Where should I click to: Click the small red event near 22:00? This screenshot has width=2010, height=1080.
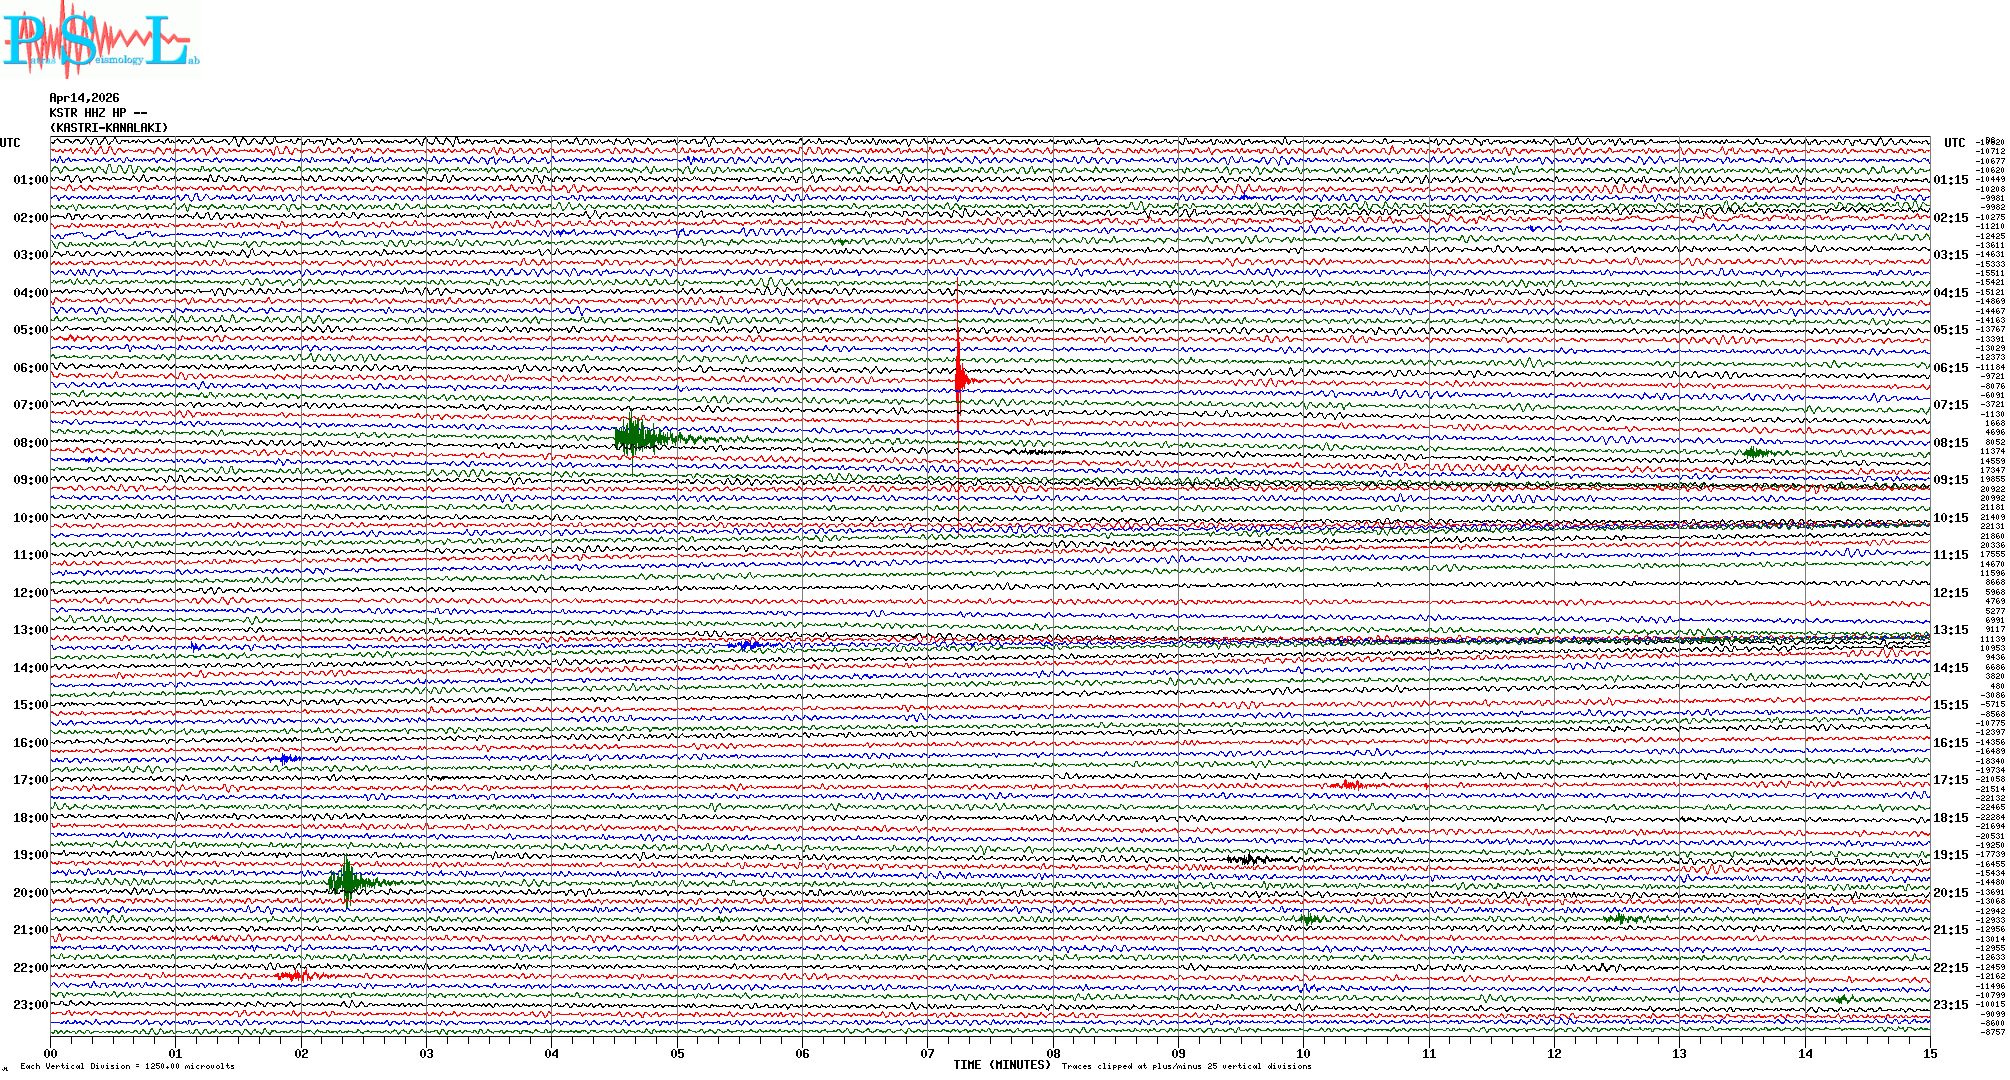coord(295,975)
